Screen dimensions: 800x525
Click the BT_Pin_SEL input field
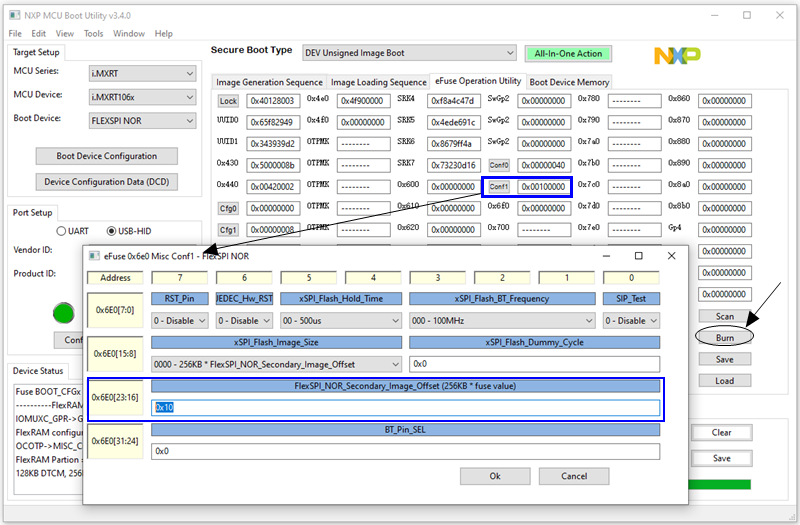[405, 451]
